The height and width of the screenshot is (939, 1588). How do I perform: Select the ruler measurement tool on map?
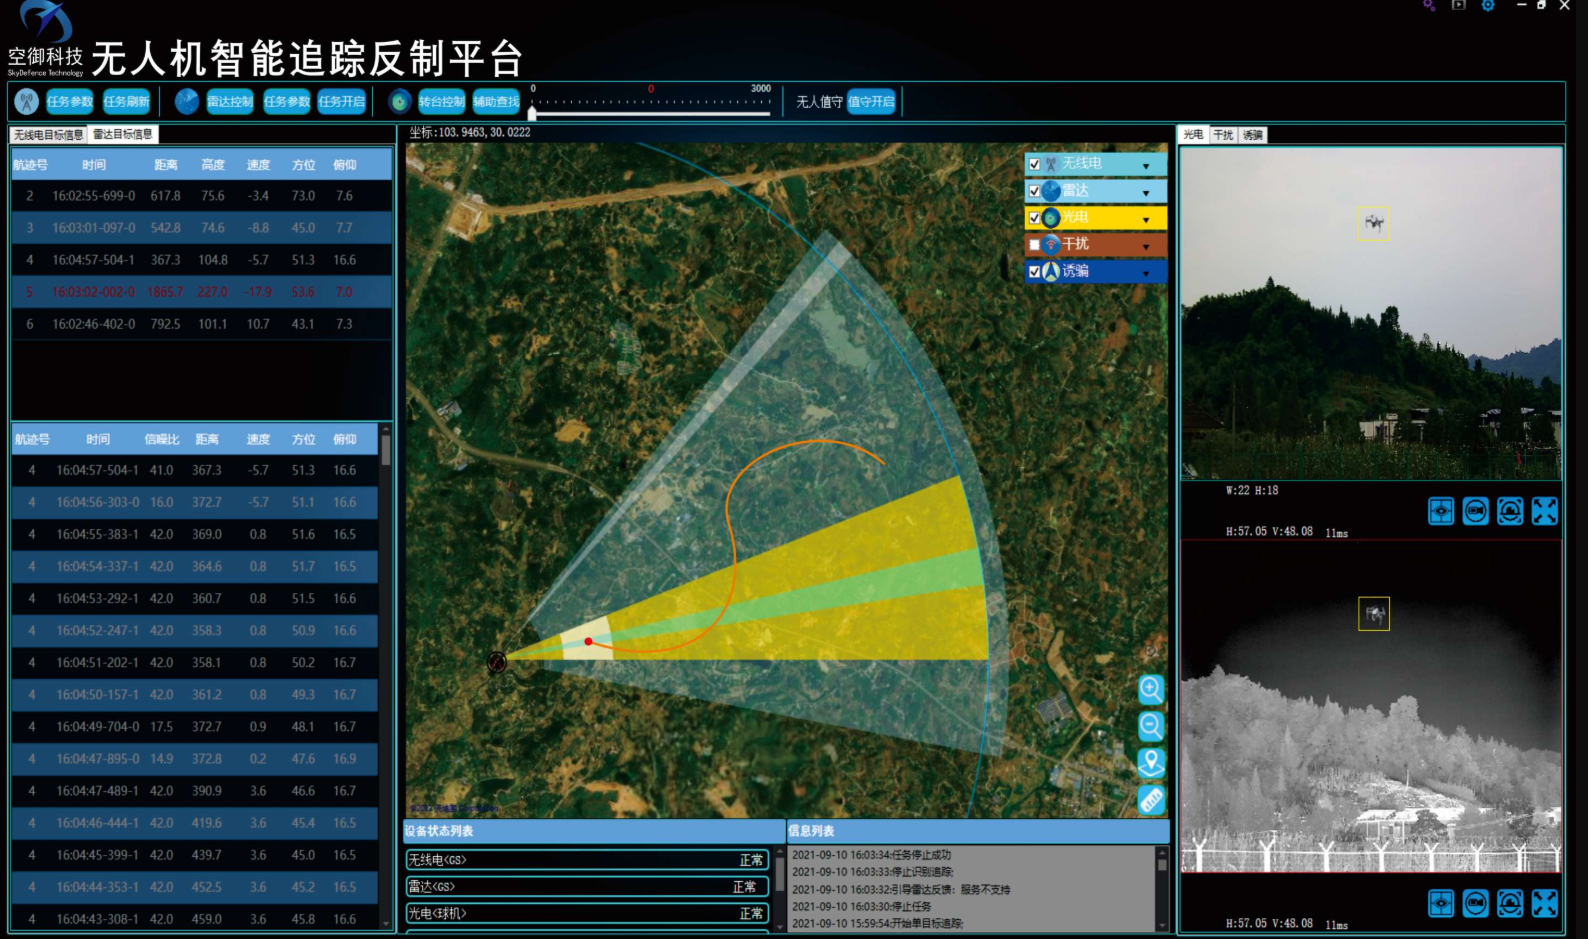pyautogui.click(x=1151, y=800)
